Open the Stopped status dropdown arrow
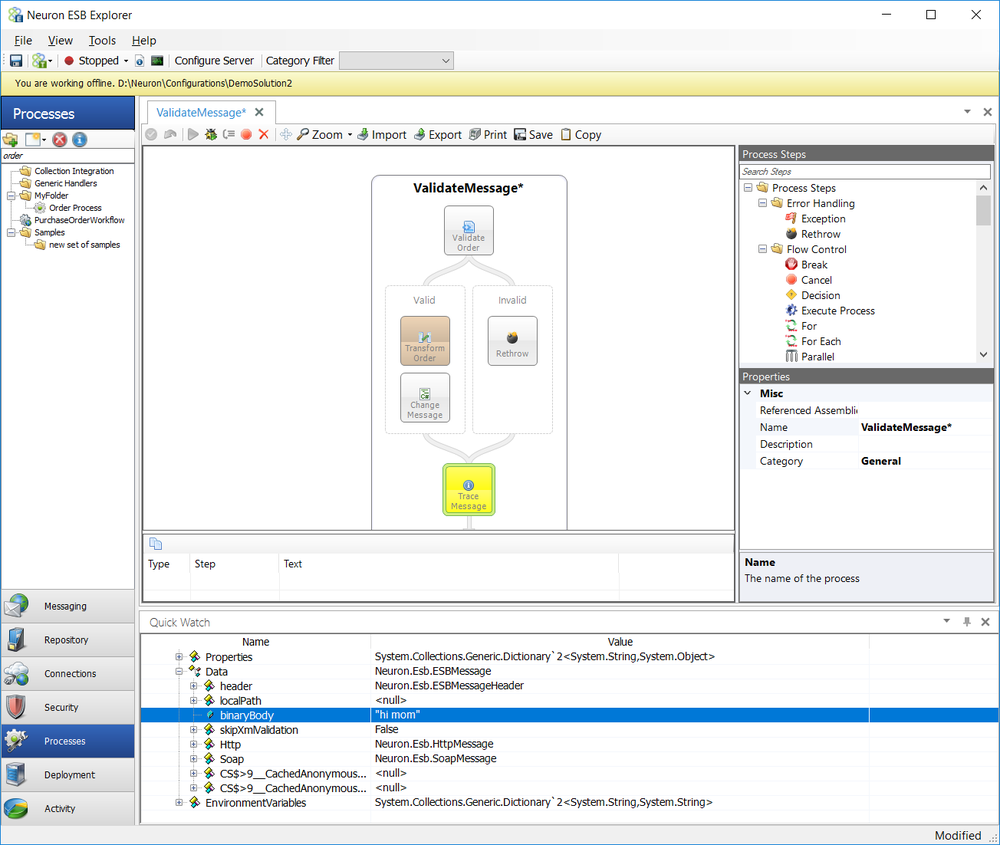 [x=126, y=61]
